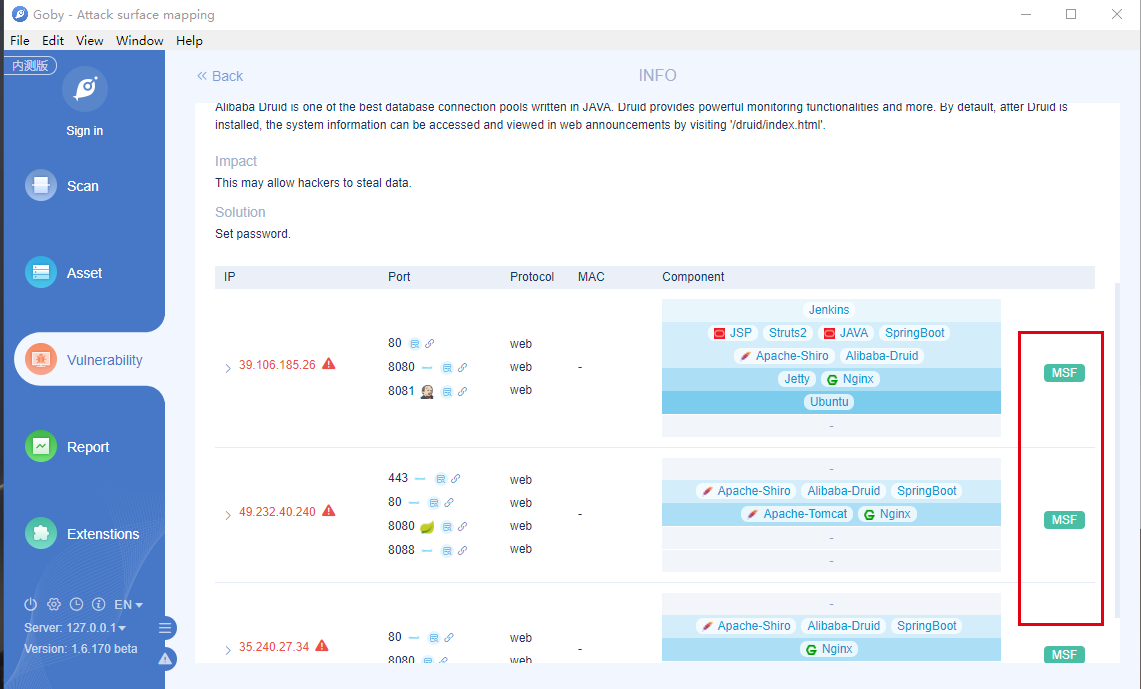Open the Edit menu
Viewport: 1141px width, 689px height.
click(52, 41)
